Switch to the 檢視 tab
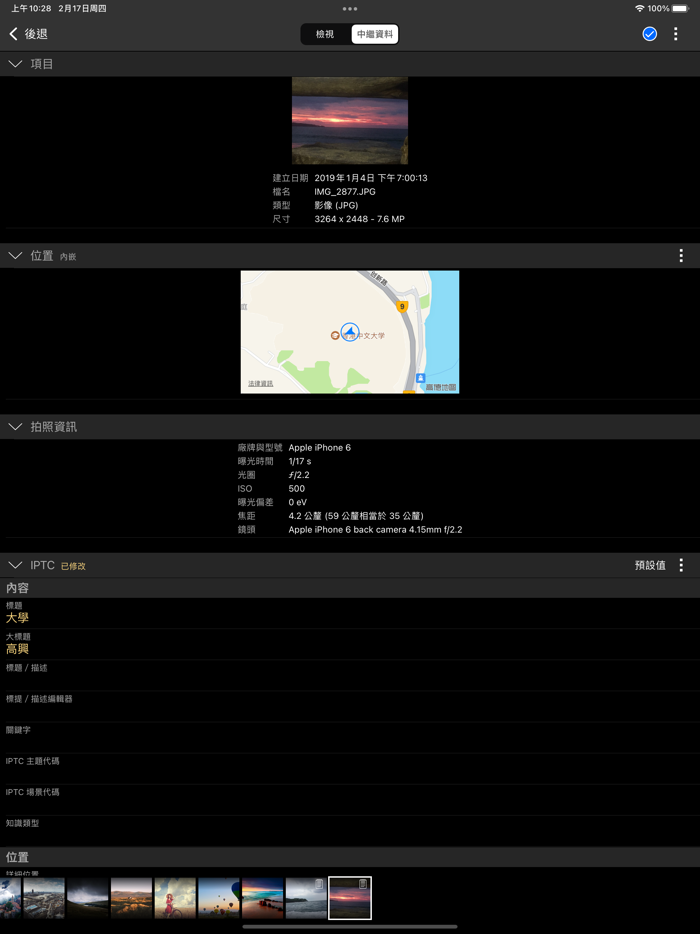 pyautogui.click(x=325, y=35)
